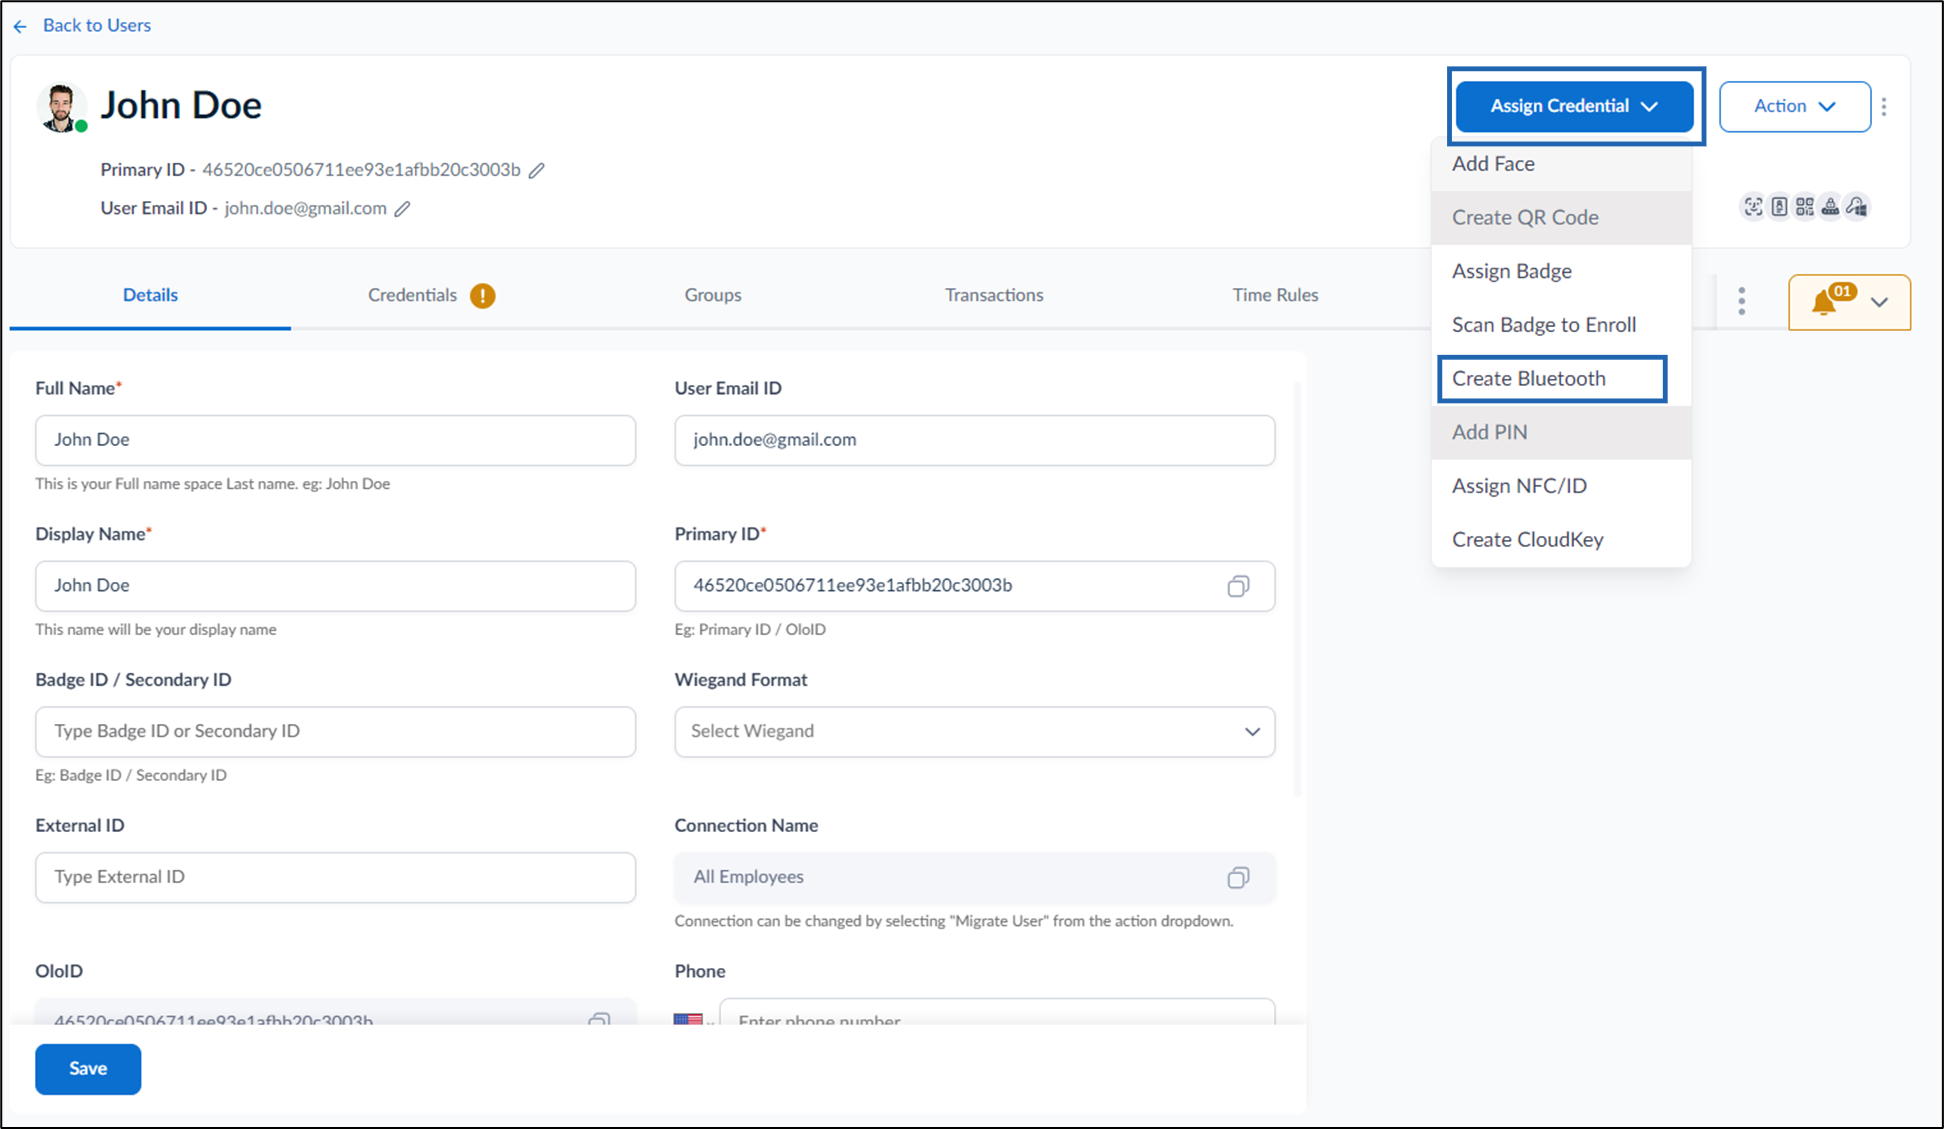Click the Credentials warning indicator icon

483,296
